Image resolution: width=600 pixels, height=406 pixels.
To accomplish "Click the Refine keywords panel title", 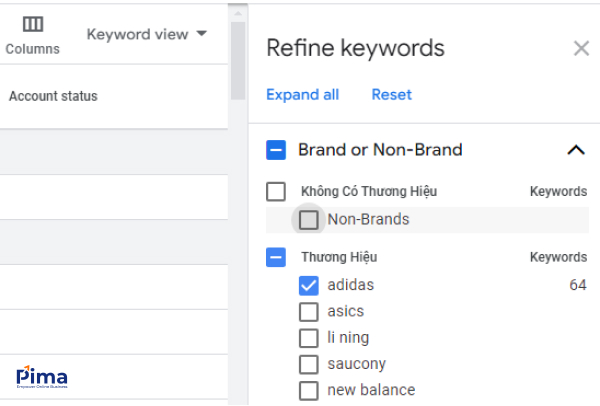I will (355, 48).
